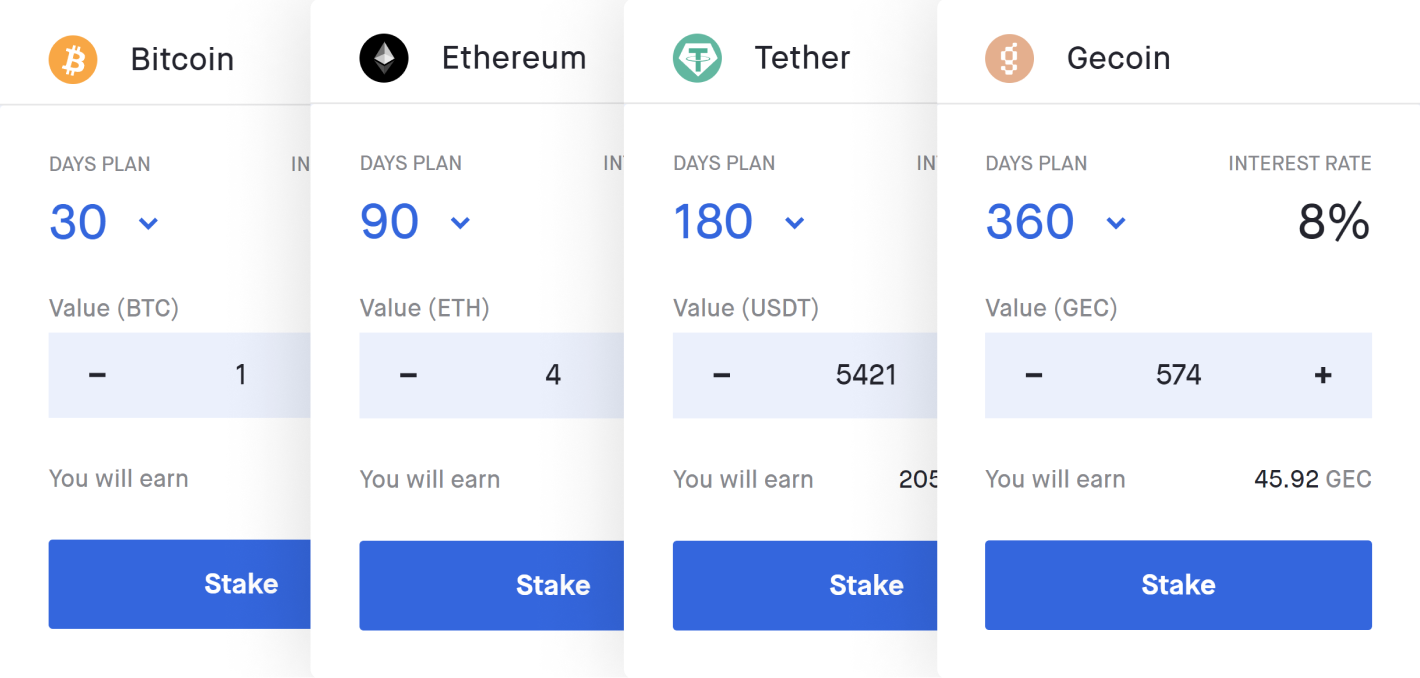This screenshot has height=678, width=1420.
Task: Click the Gecoin coin icon
Action: 1009,58
